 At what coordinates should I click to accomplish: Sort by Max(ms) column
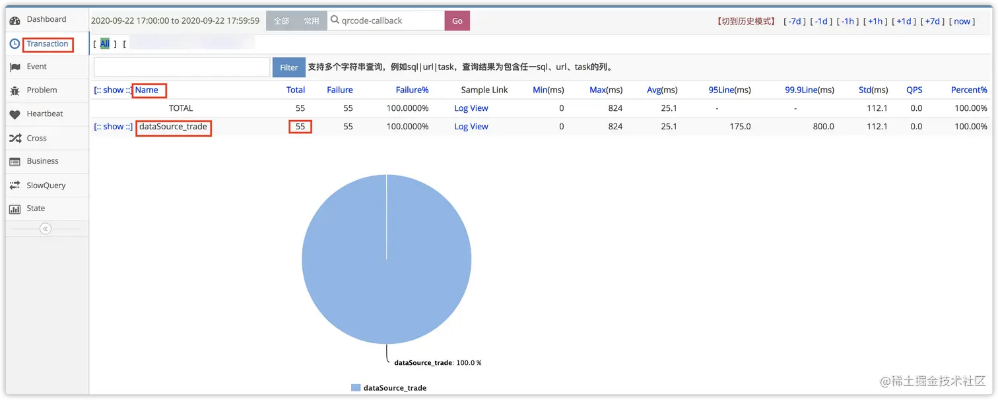pos(606,90)
